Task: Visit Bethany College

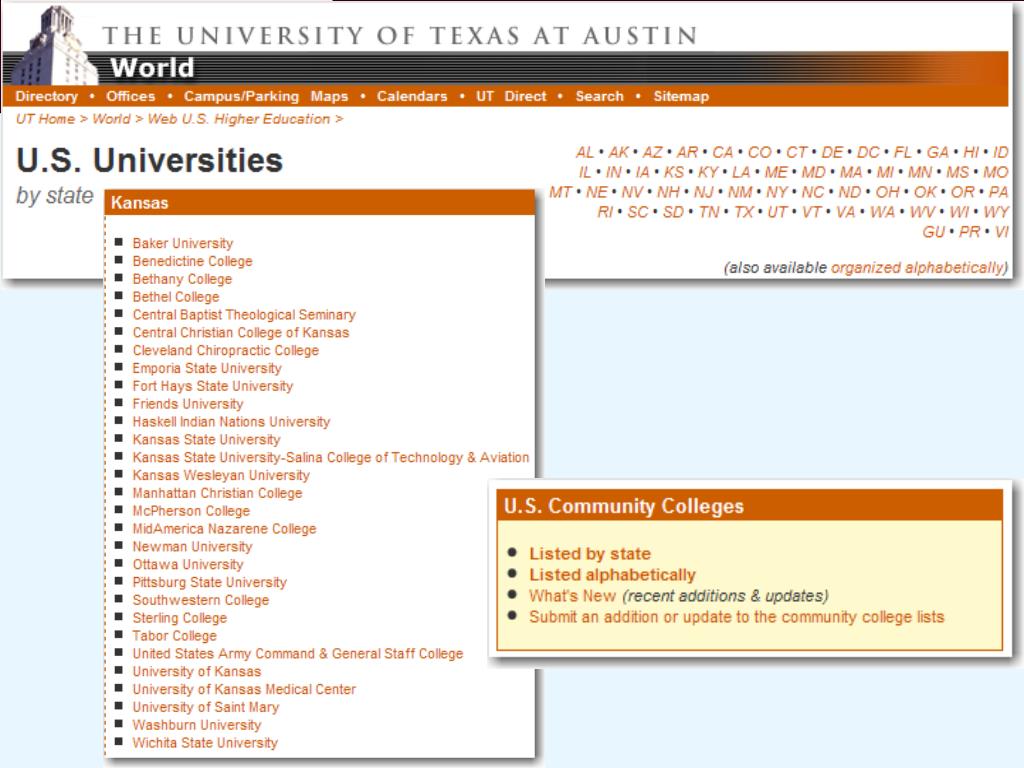Action: coord(182,279)
